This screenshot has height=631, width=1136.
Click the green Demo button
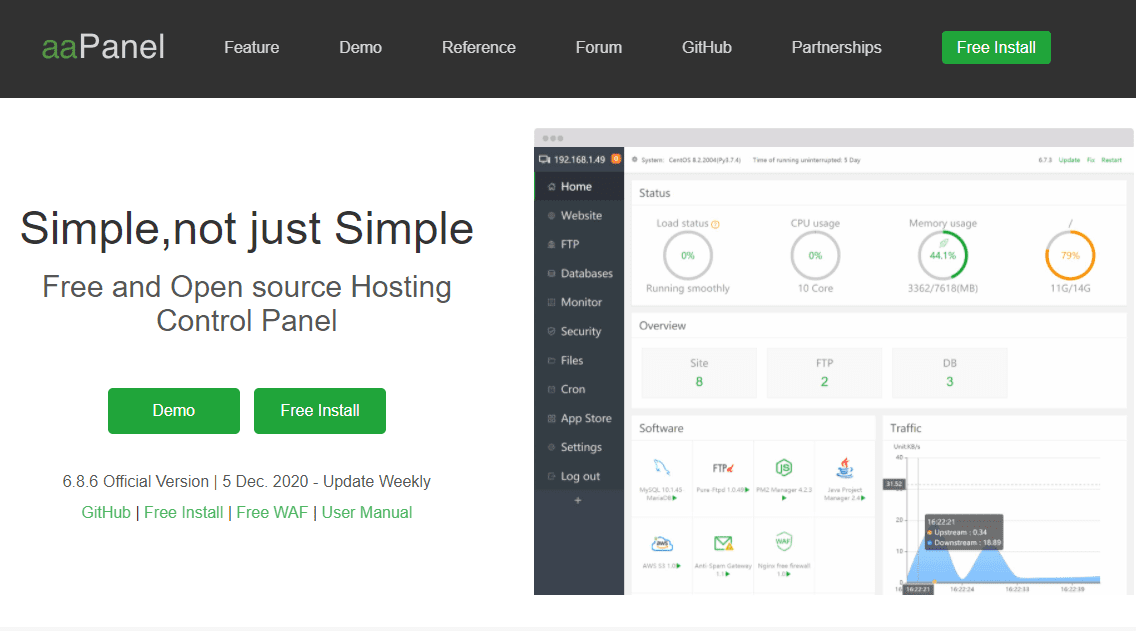click(x=173, y=410)
